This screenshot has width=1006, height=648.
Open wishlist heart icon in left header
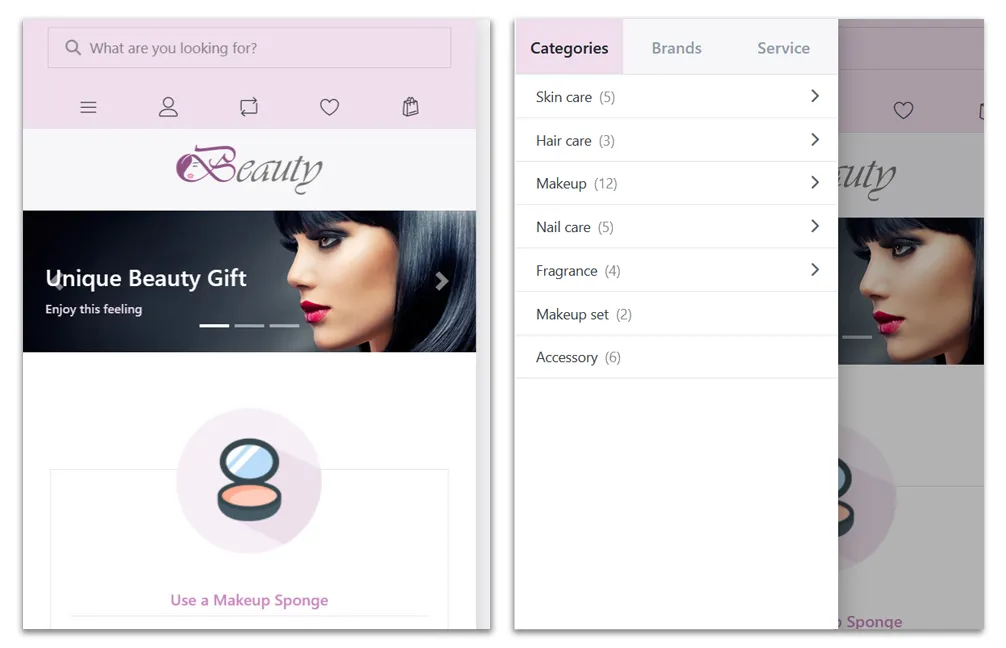pyautogui.click(x=329, y=107)
